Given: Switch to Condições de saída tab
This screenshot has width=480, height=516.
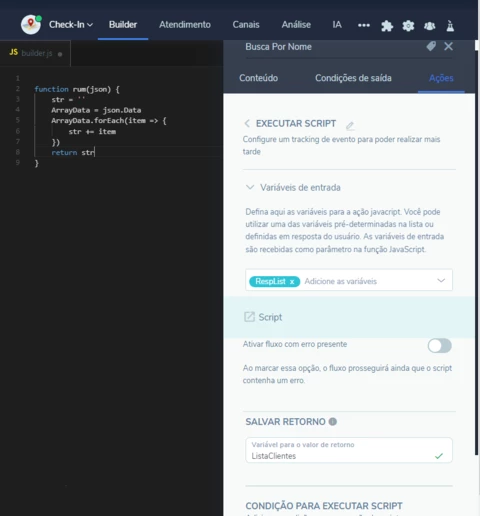Looking at the screenshot, I should 353,78.
